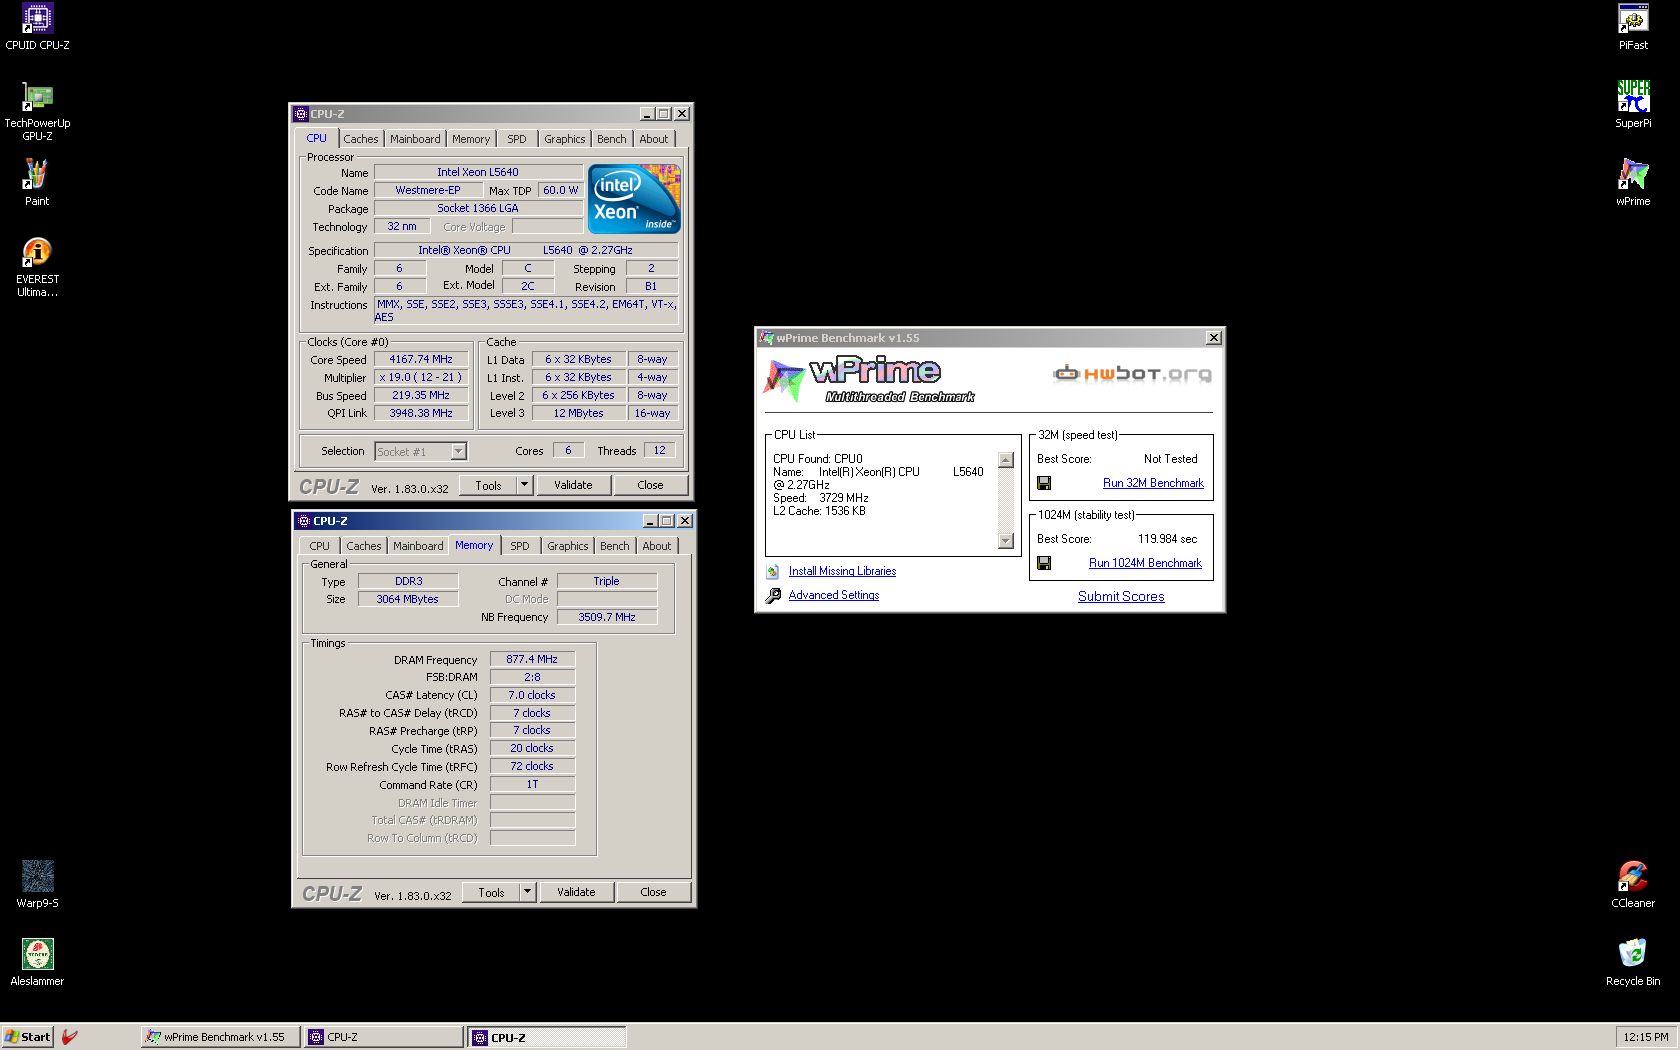Viewport: 1680px width, 1050px height.
Task: Click Tools button in lower CPU-Z
Action: pos(491,892)
